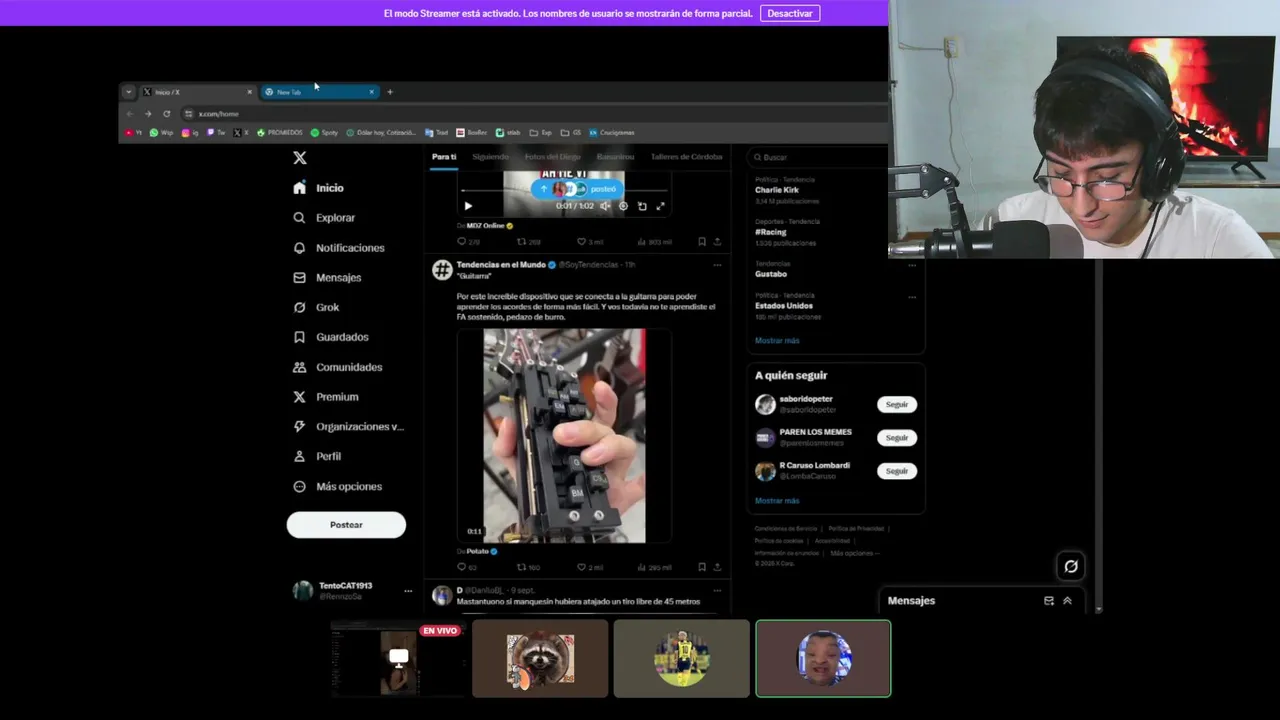Like the Guitarra post

tap(590, 567)
